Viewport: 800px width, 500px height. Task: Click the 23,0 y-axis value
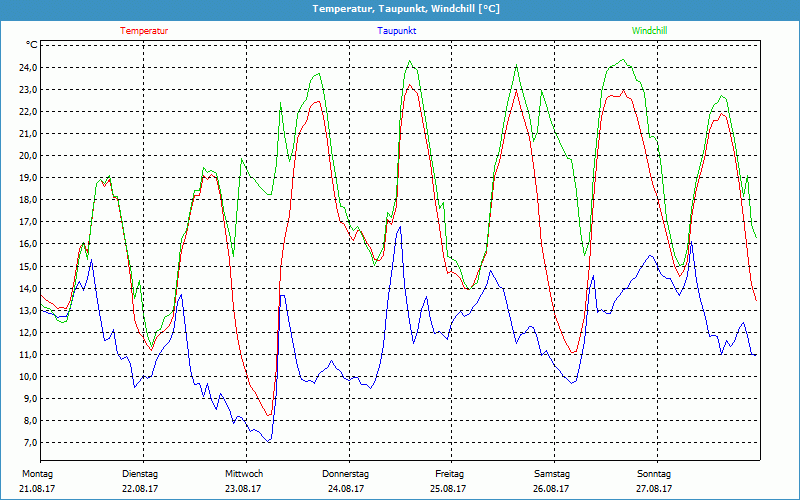[x=28, y=89]
